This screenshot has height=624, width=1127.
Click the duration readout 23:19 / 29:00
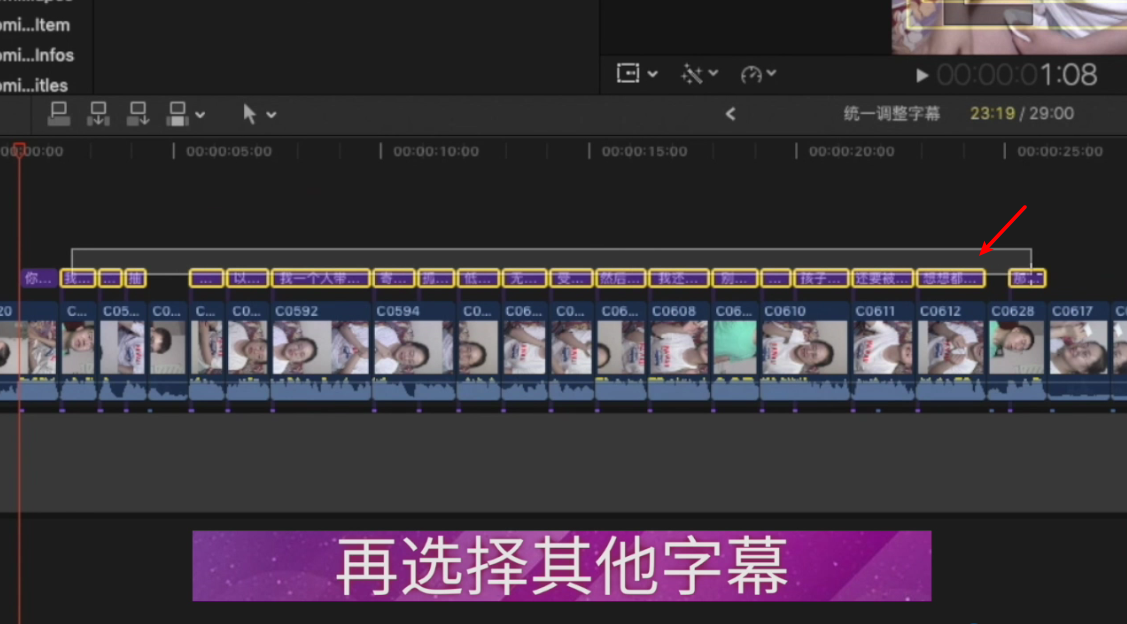pyautogui.click(x=1022, y=114)
